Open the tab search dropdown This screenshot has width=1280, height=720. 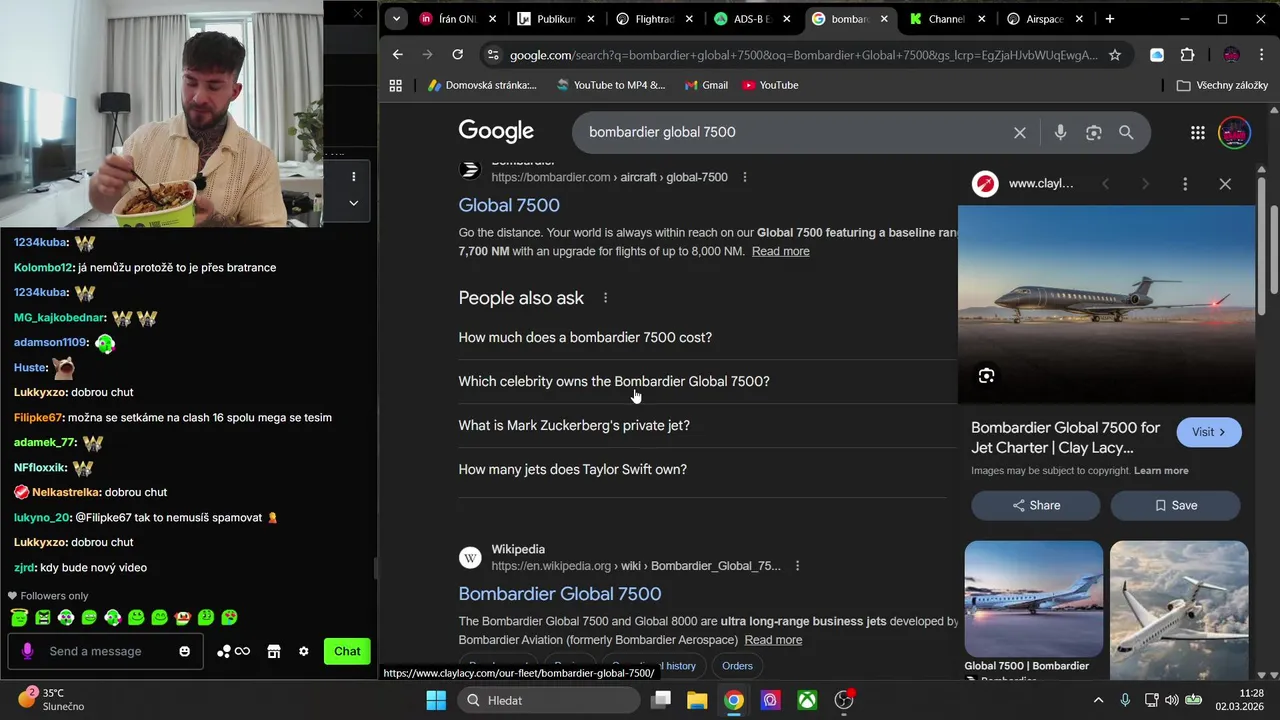pyautogui.click(x=397, y=18)
